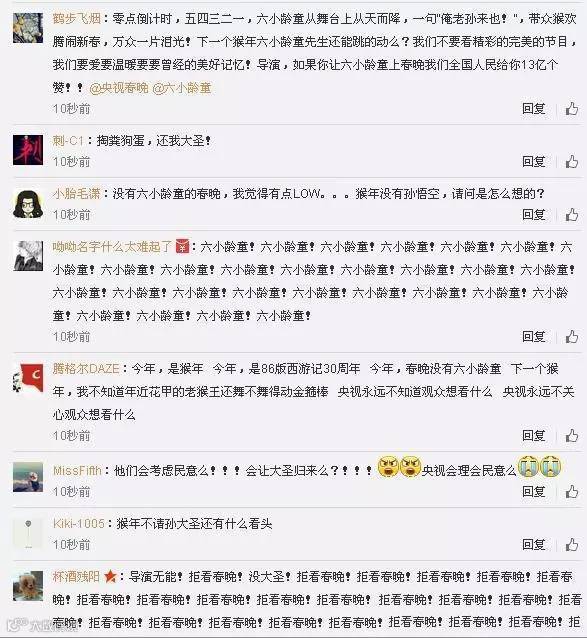587x638 pixels.
Task: Reply to Kiki-1005's comment
Action: (534, 544)
